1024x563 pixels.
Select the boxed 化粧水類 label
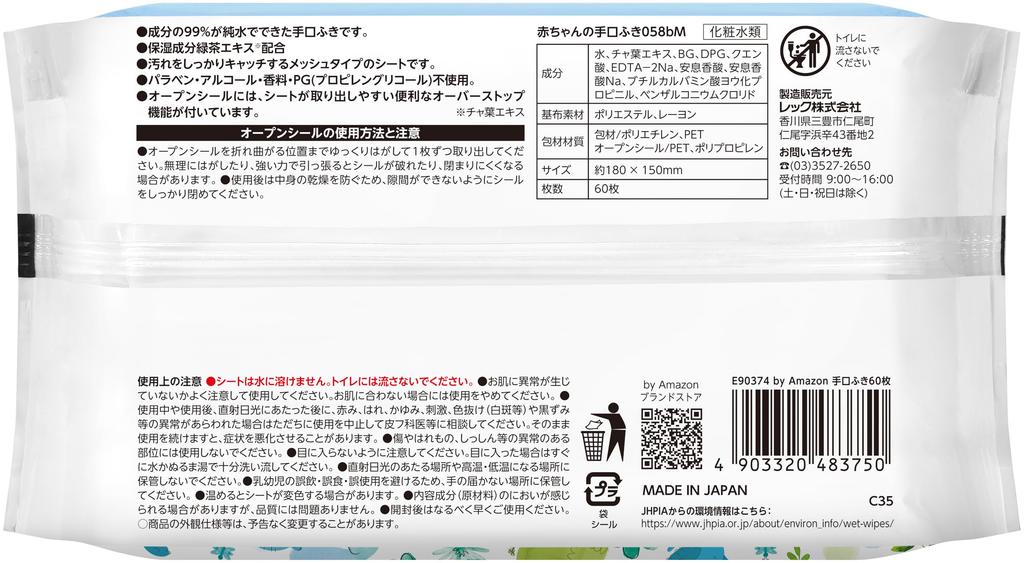(735, 31)
